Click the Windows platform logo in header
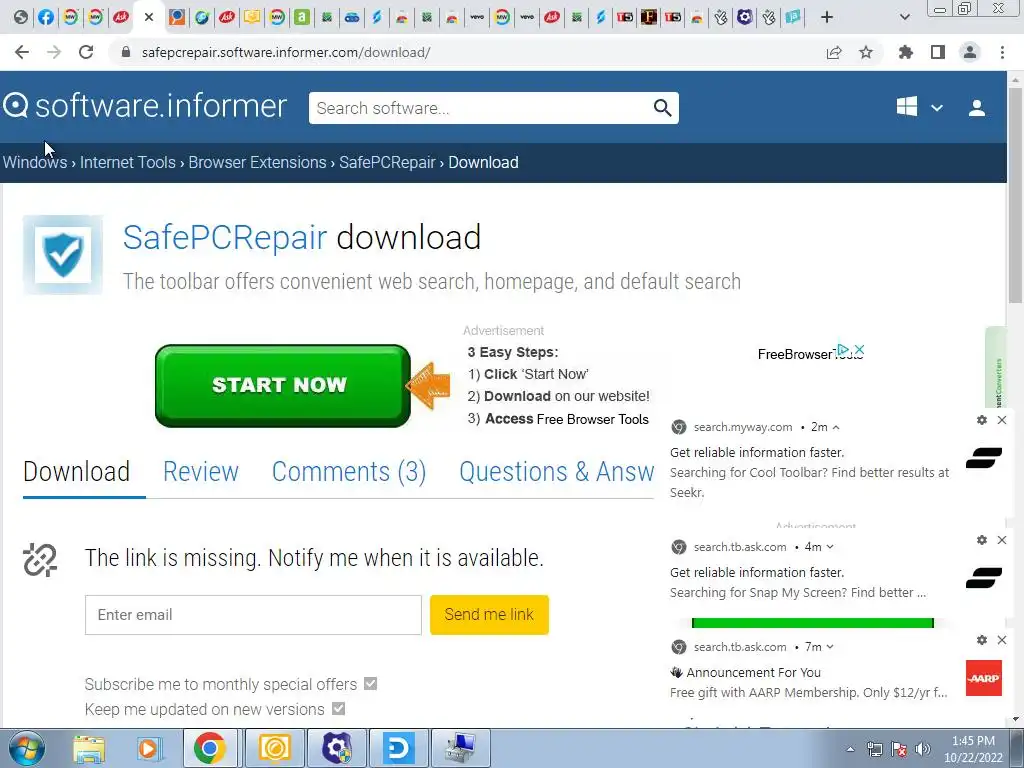This screenshot has width=1024, height=768. point(906,106)
